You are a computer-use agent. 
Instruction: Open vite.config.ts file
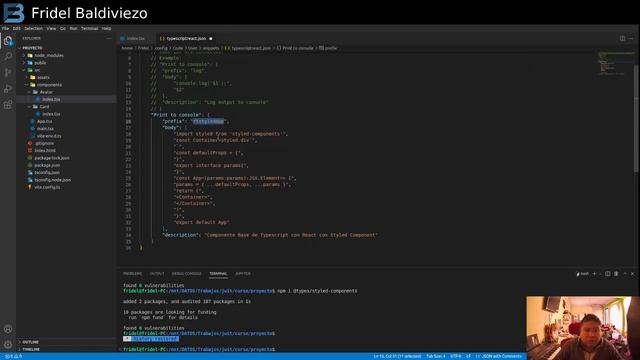67,187
